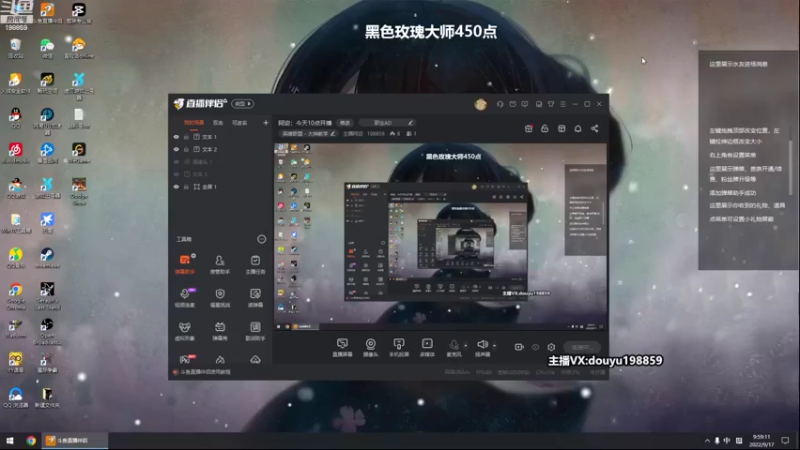Select the 文本 1 layer row
This screenshot has height=450, width=800.
coord(221,137)
